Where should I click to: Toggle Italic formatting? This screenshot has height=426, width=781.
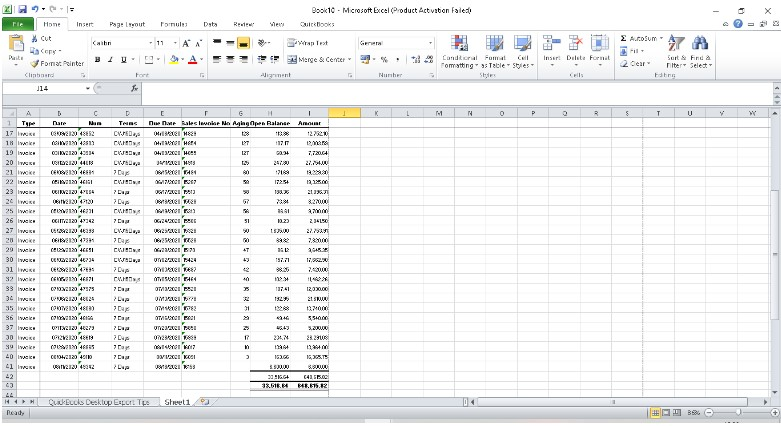(110, 59)
